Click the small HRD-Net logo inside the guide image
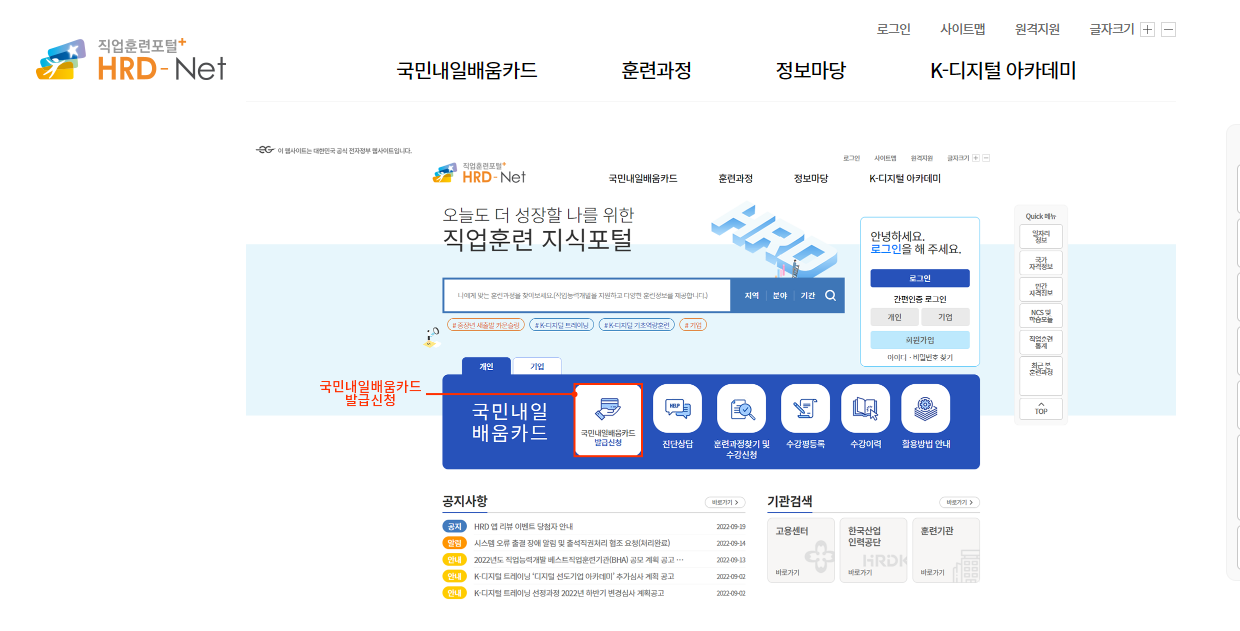The width and height of the screenshot is (1240, 631). click(x=480, y=173)
